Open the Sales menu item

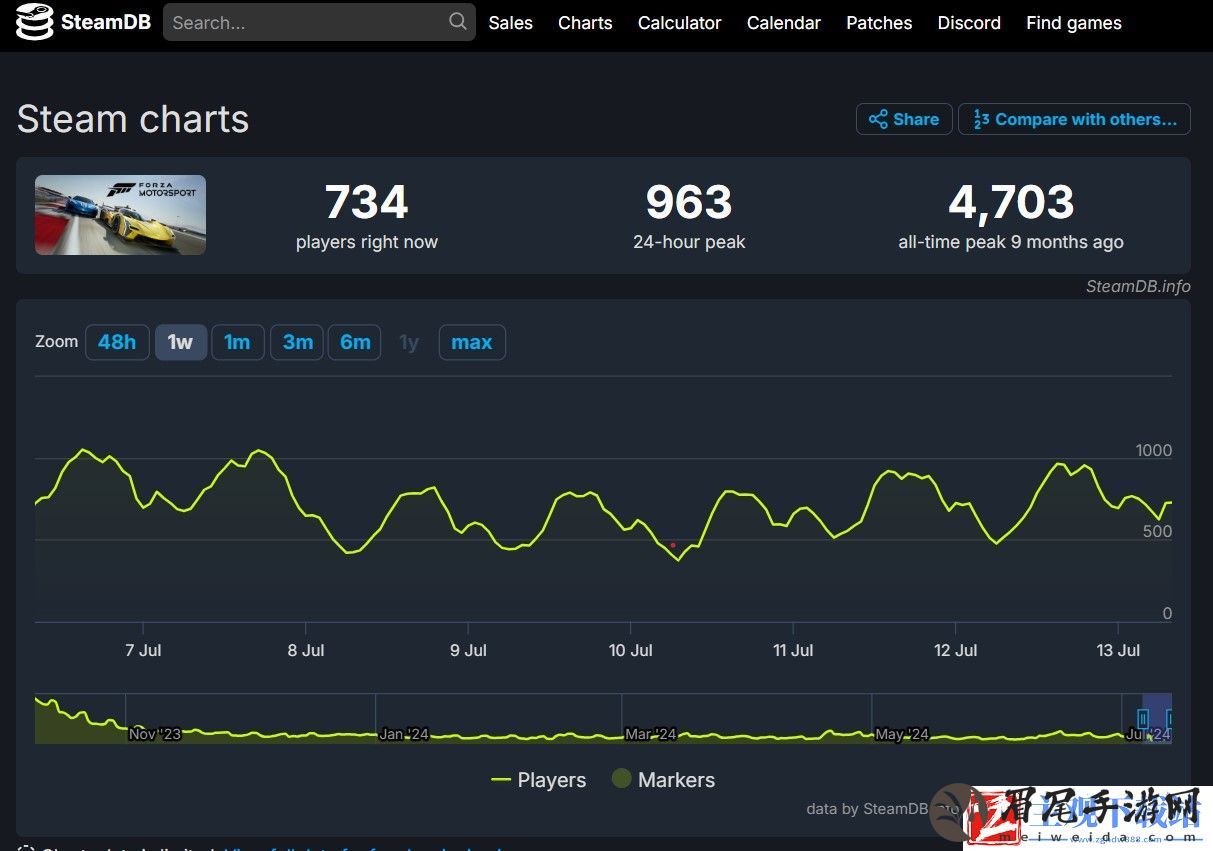[510, 22]
